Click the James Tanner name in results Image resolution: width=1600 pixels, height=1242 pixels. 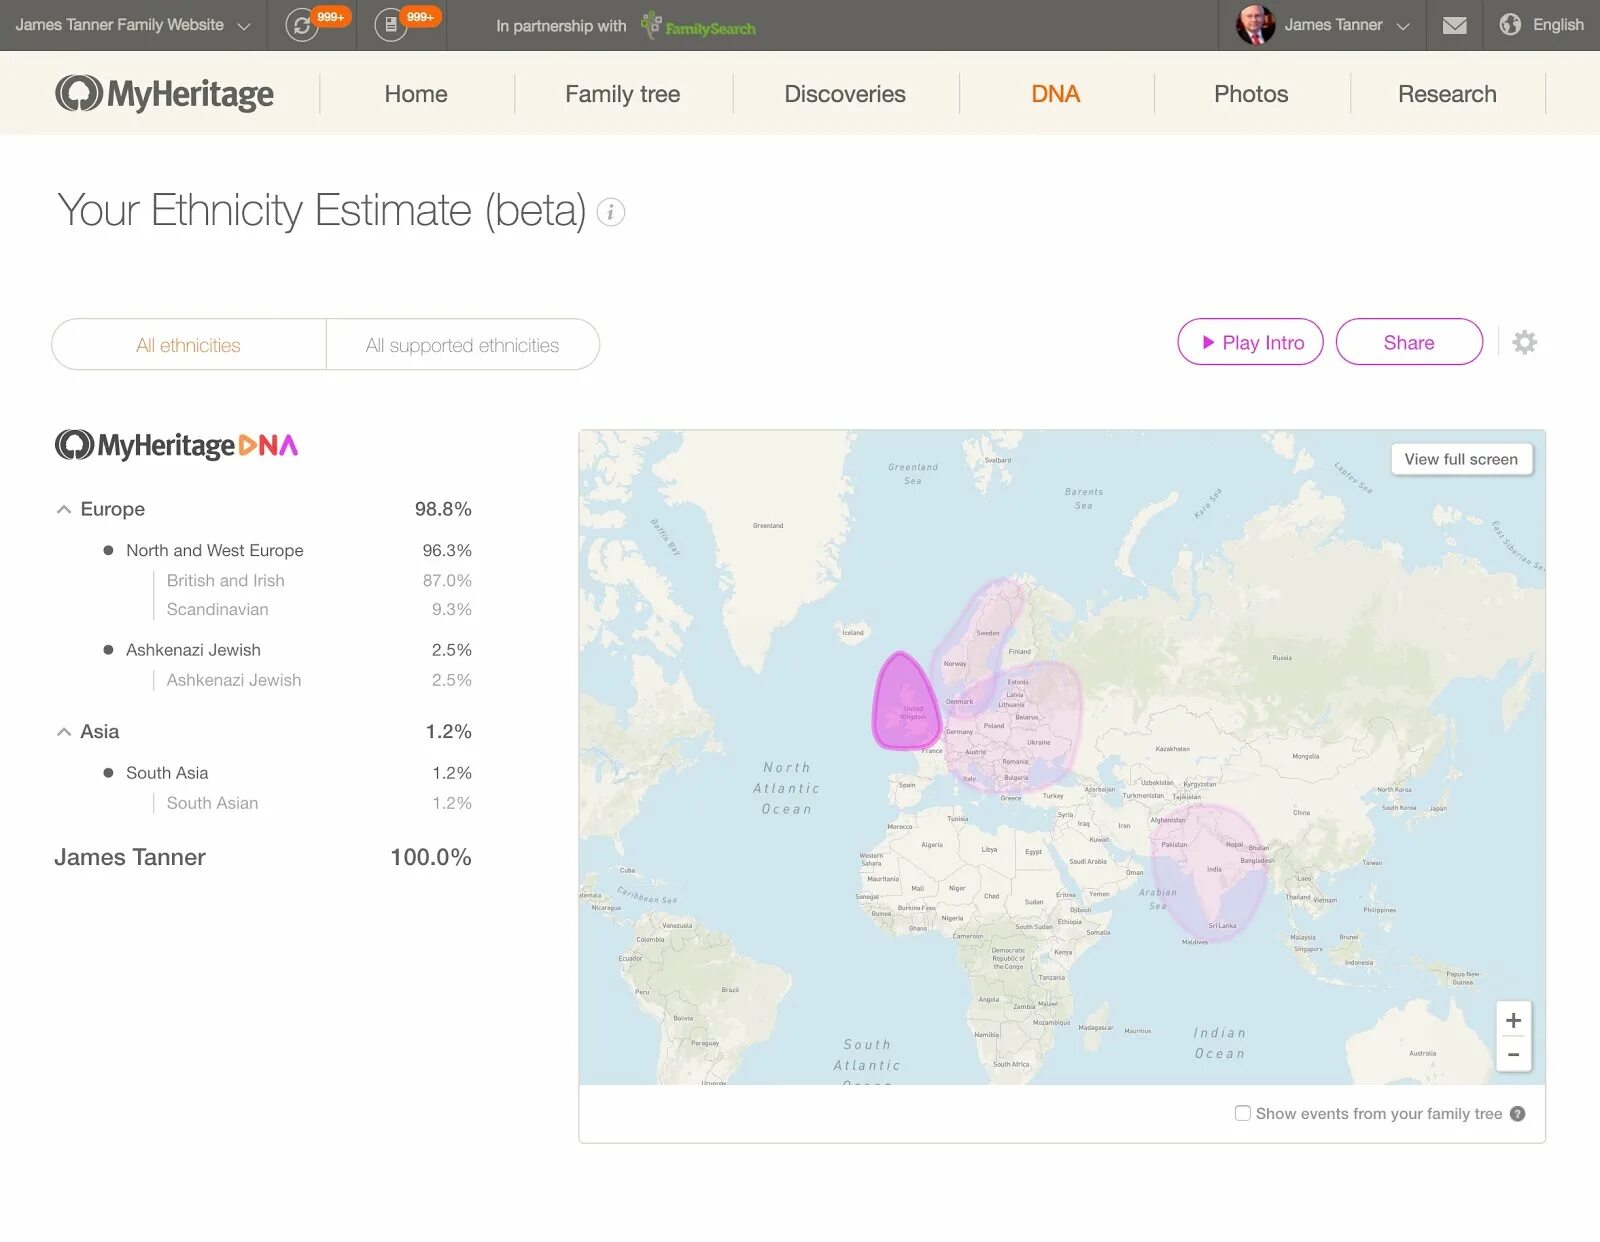coord(130,857)
